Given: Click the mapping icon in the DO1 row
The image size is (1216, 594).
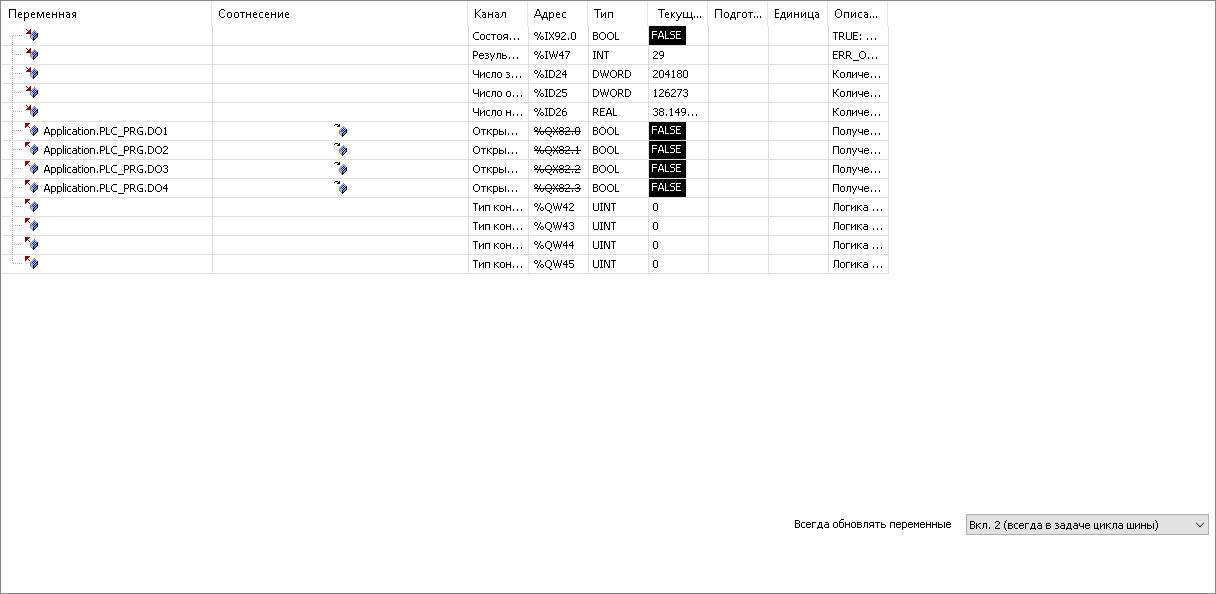Looking at the screenshot, I should [341, 131].
